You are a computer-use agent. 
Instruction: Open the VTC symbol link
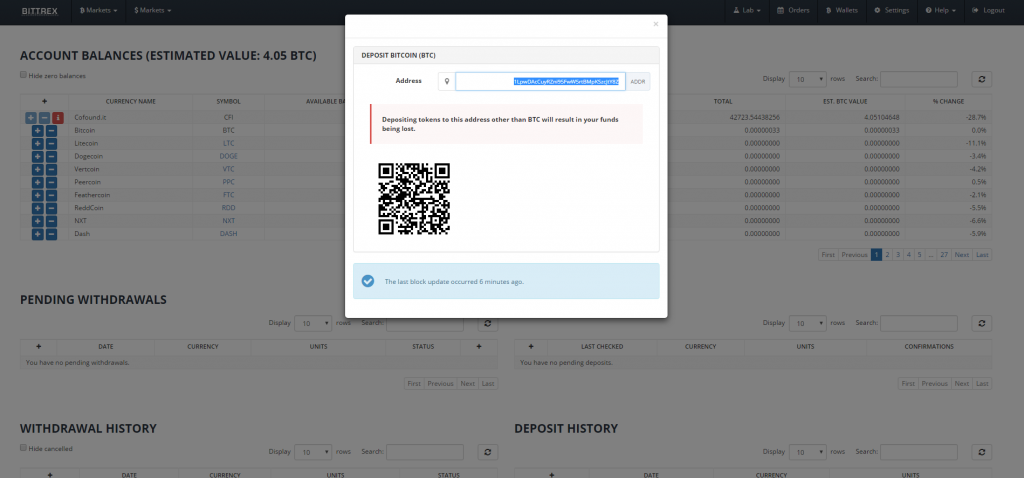pos(229,169)
